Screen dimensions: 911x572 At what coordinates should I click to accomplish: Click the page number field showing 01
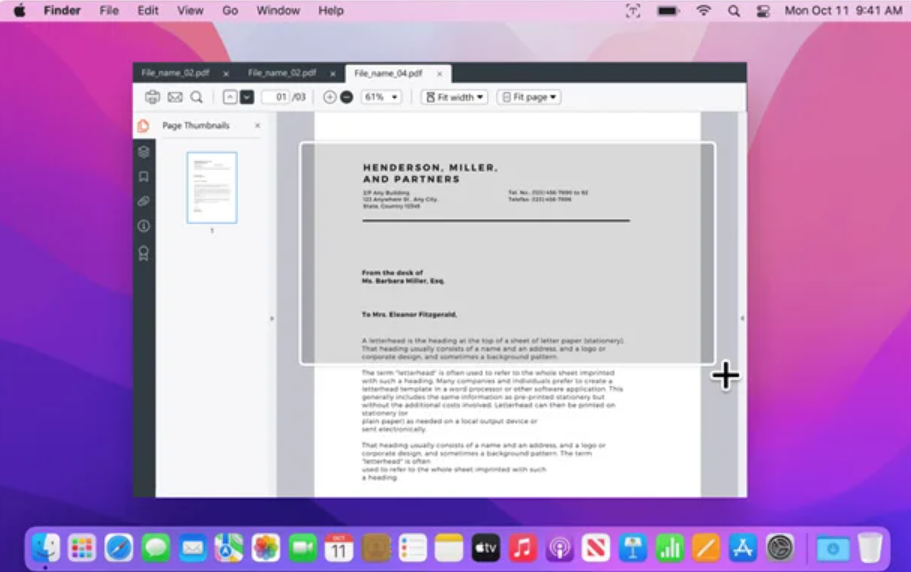pos(276,97)
